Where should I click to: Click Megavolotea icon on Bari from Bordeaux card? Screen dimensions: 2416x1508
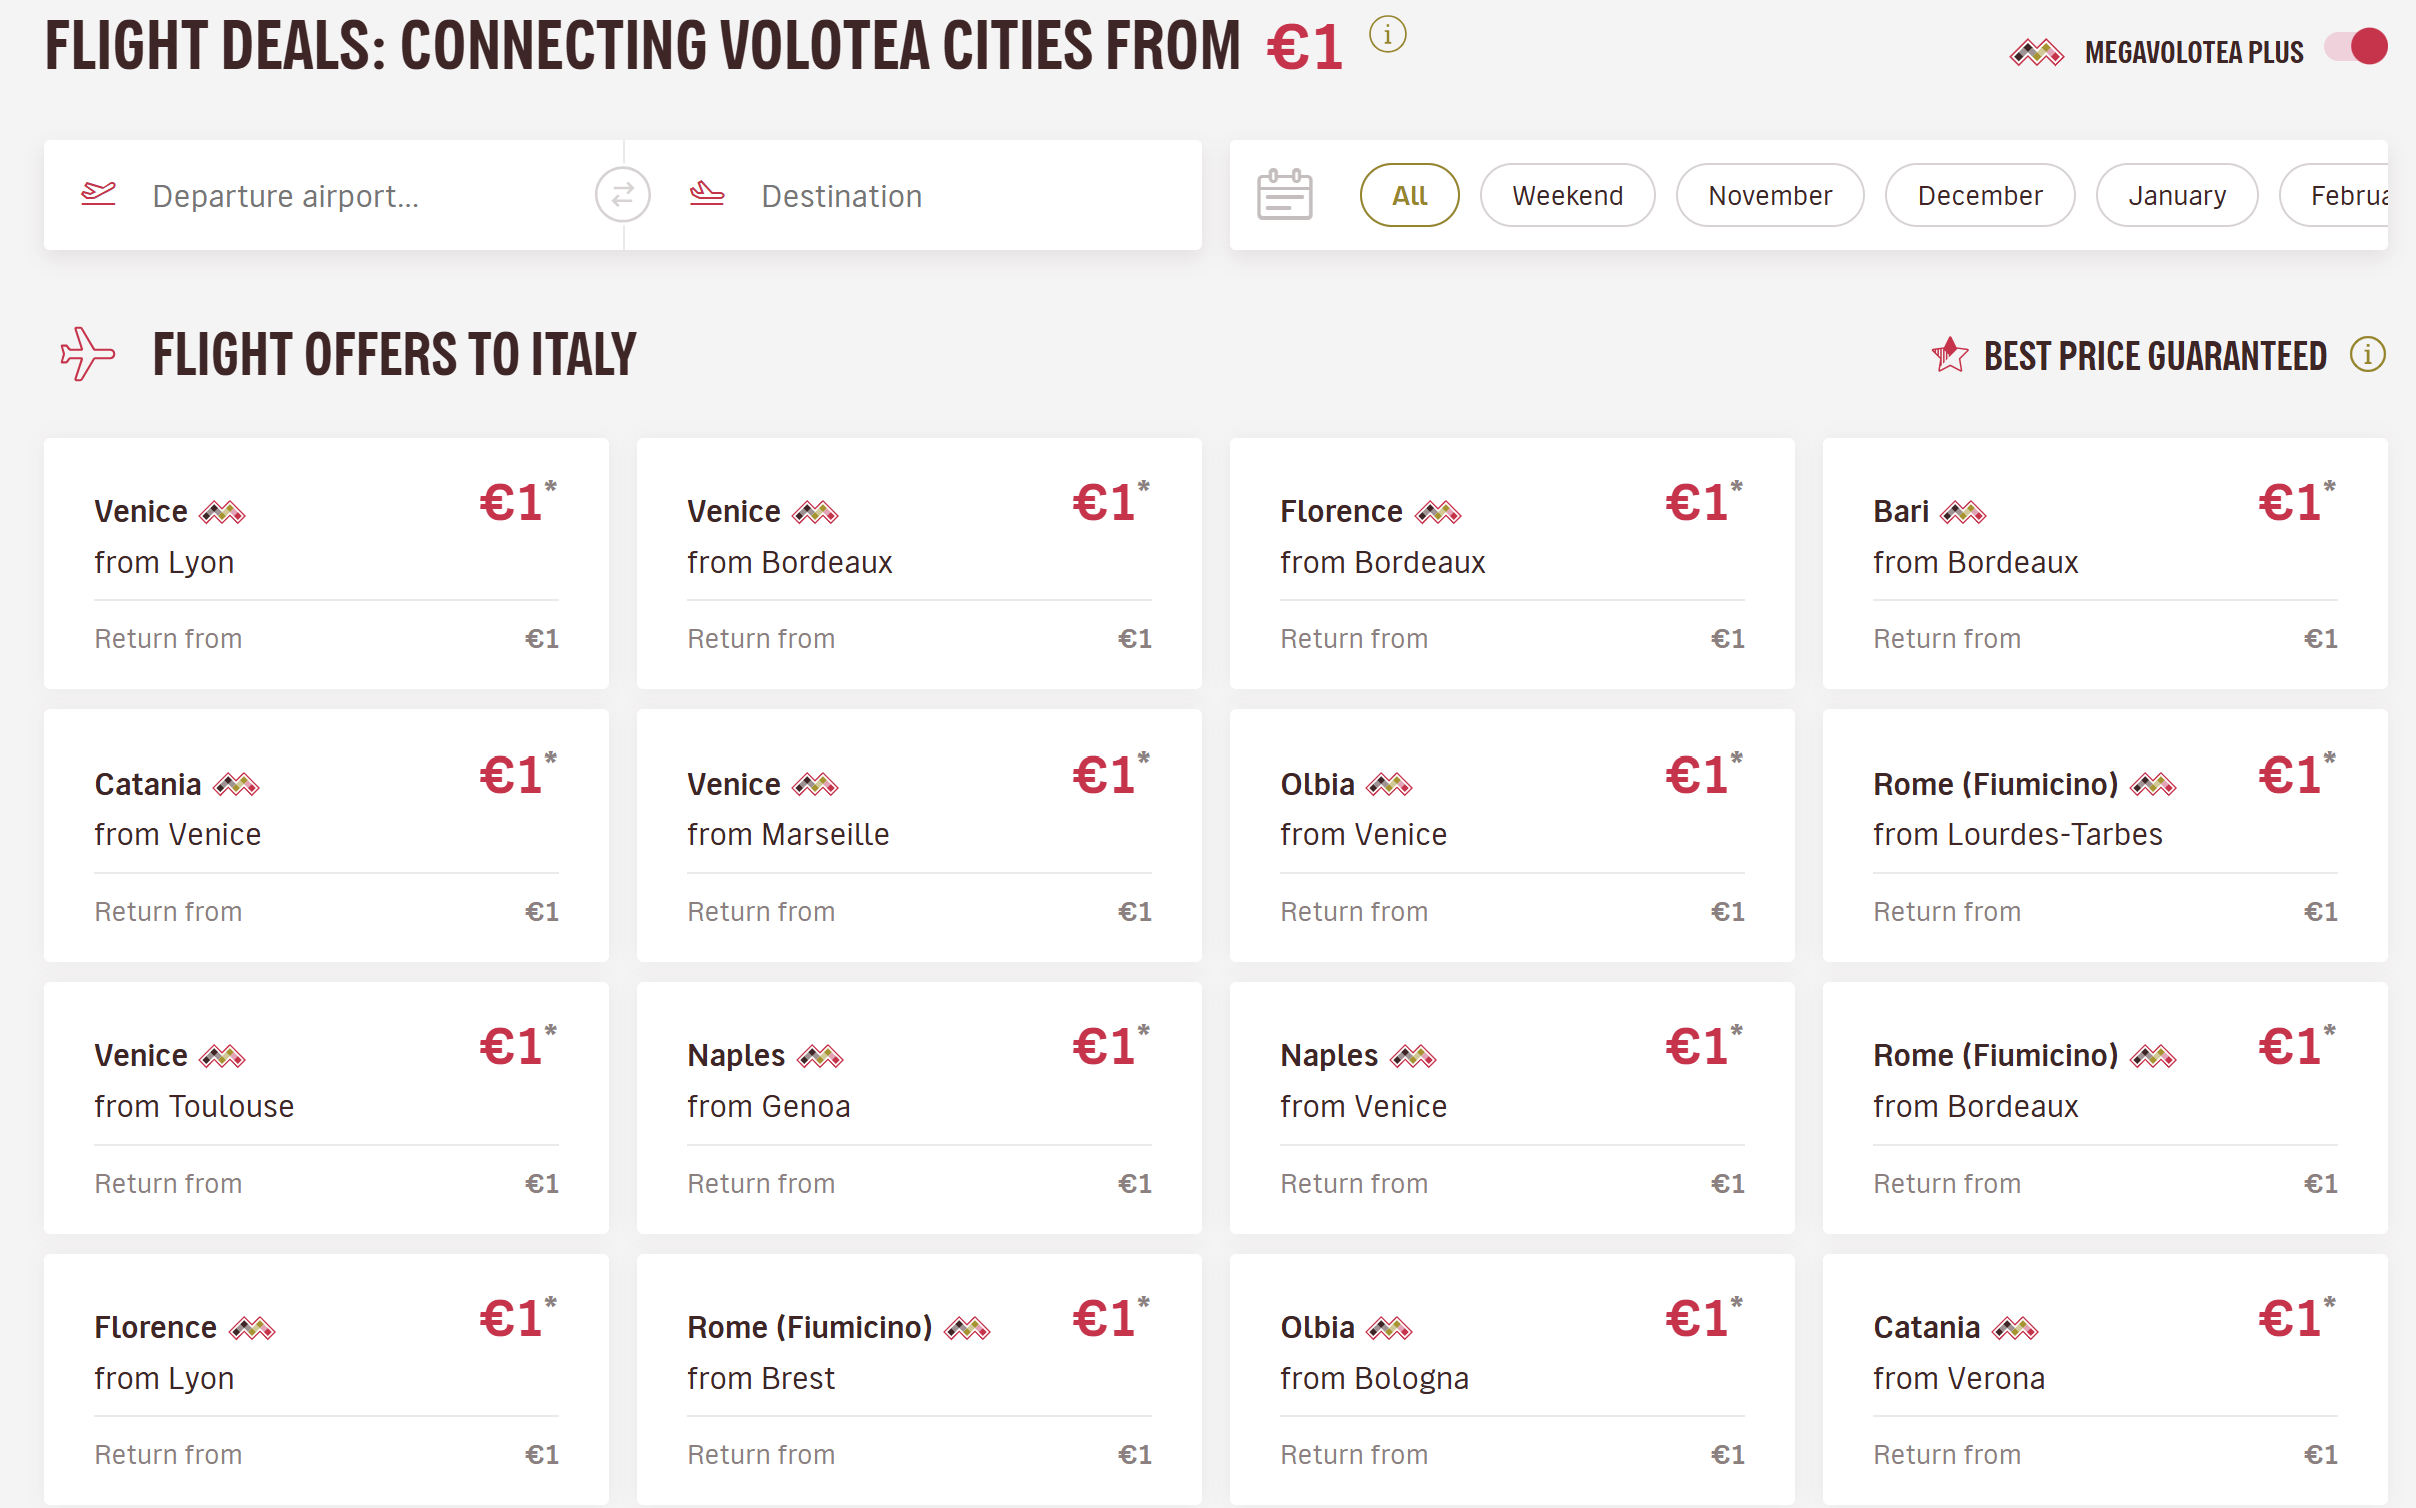click(x=1963, y=513)
